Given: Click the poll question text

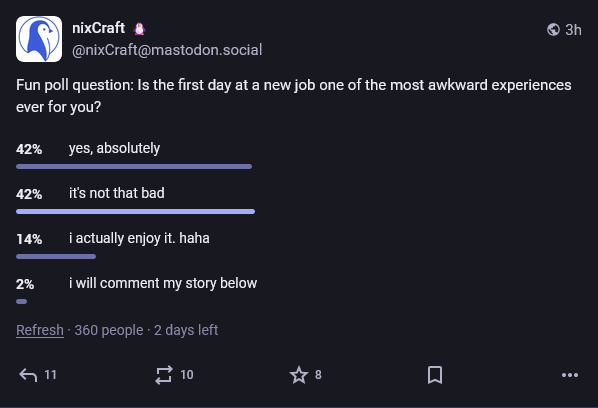Looking at the screenshot, I should click(294, 96).
